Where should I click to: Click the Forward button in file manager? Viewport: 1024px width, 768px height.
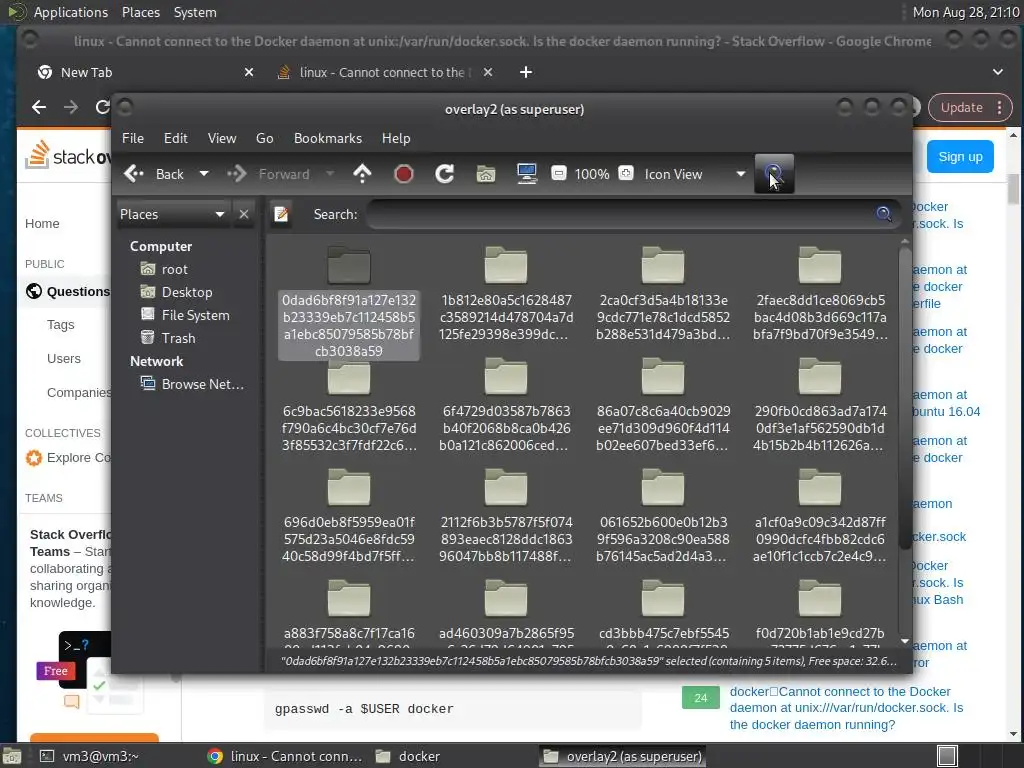(x=268, y=174)
